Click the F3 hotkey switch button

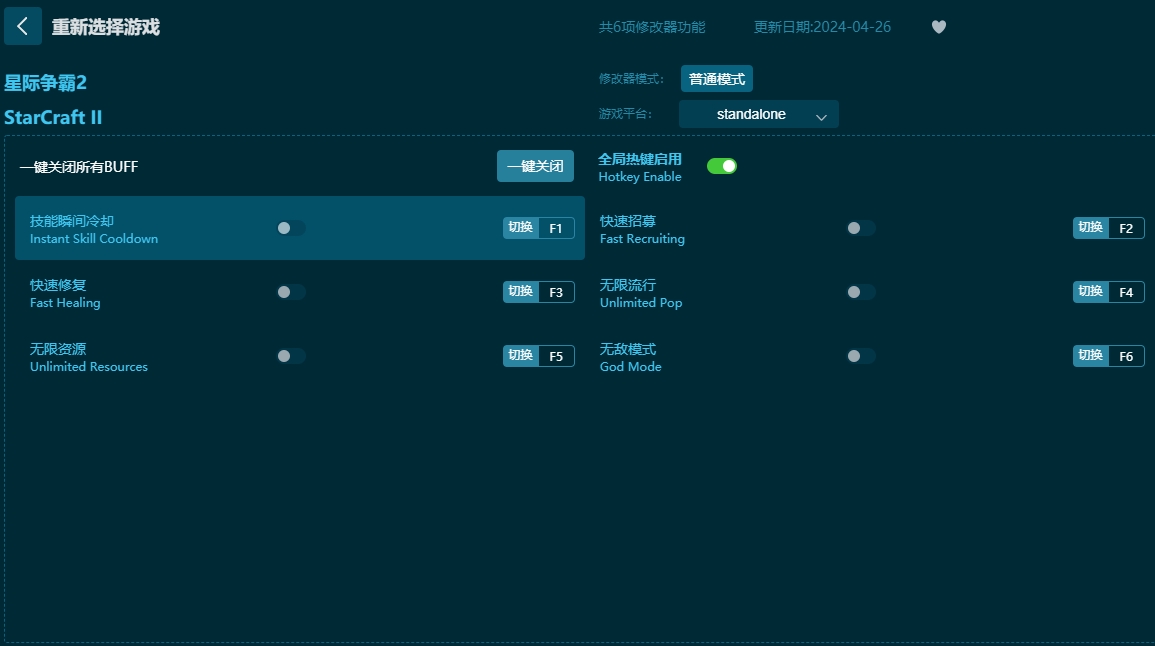coord(538,292)
